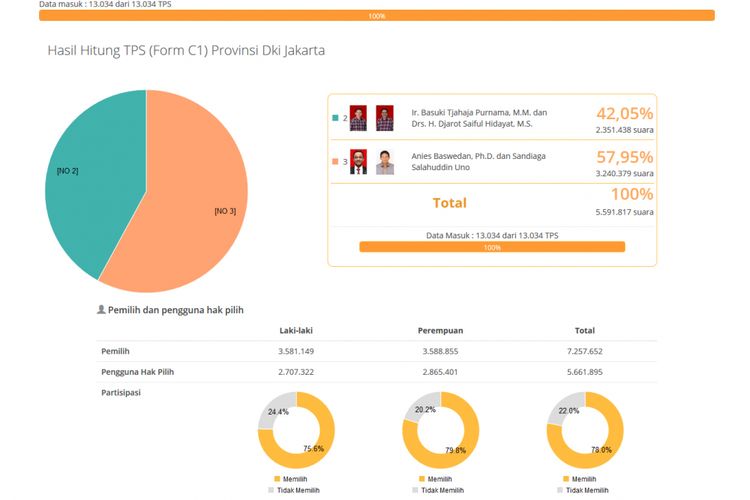750x500 pixels.
Task: Click the right photo of candidate pair 2
Action: 385,118
